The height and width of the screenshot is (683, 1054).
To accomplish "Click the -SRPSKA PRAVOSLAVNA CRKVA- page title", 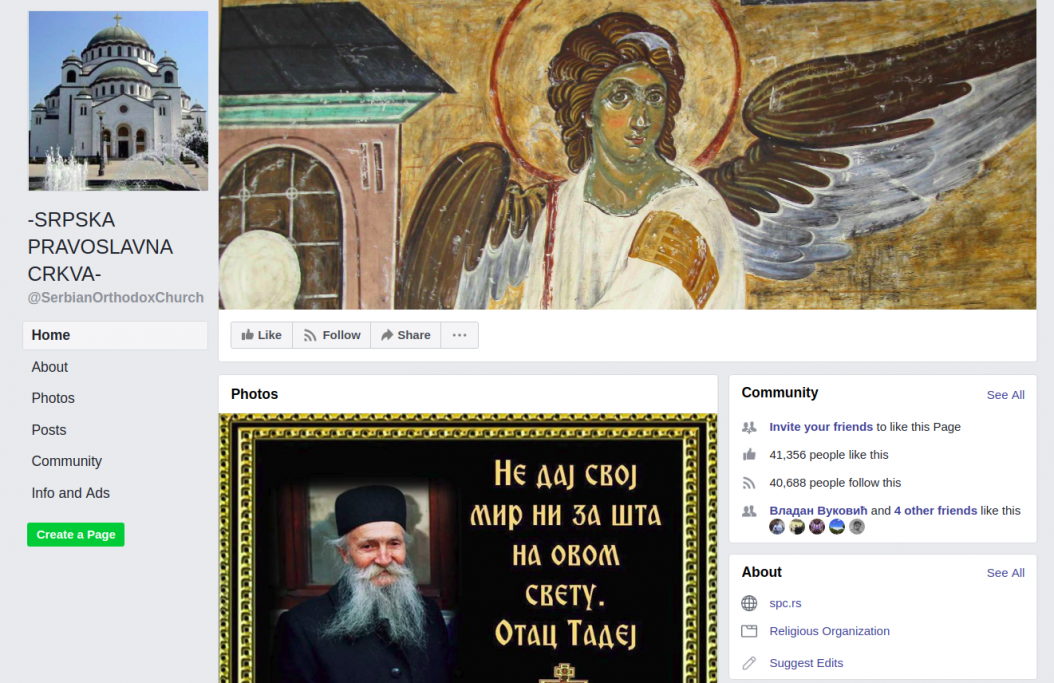I will 100,247.
